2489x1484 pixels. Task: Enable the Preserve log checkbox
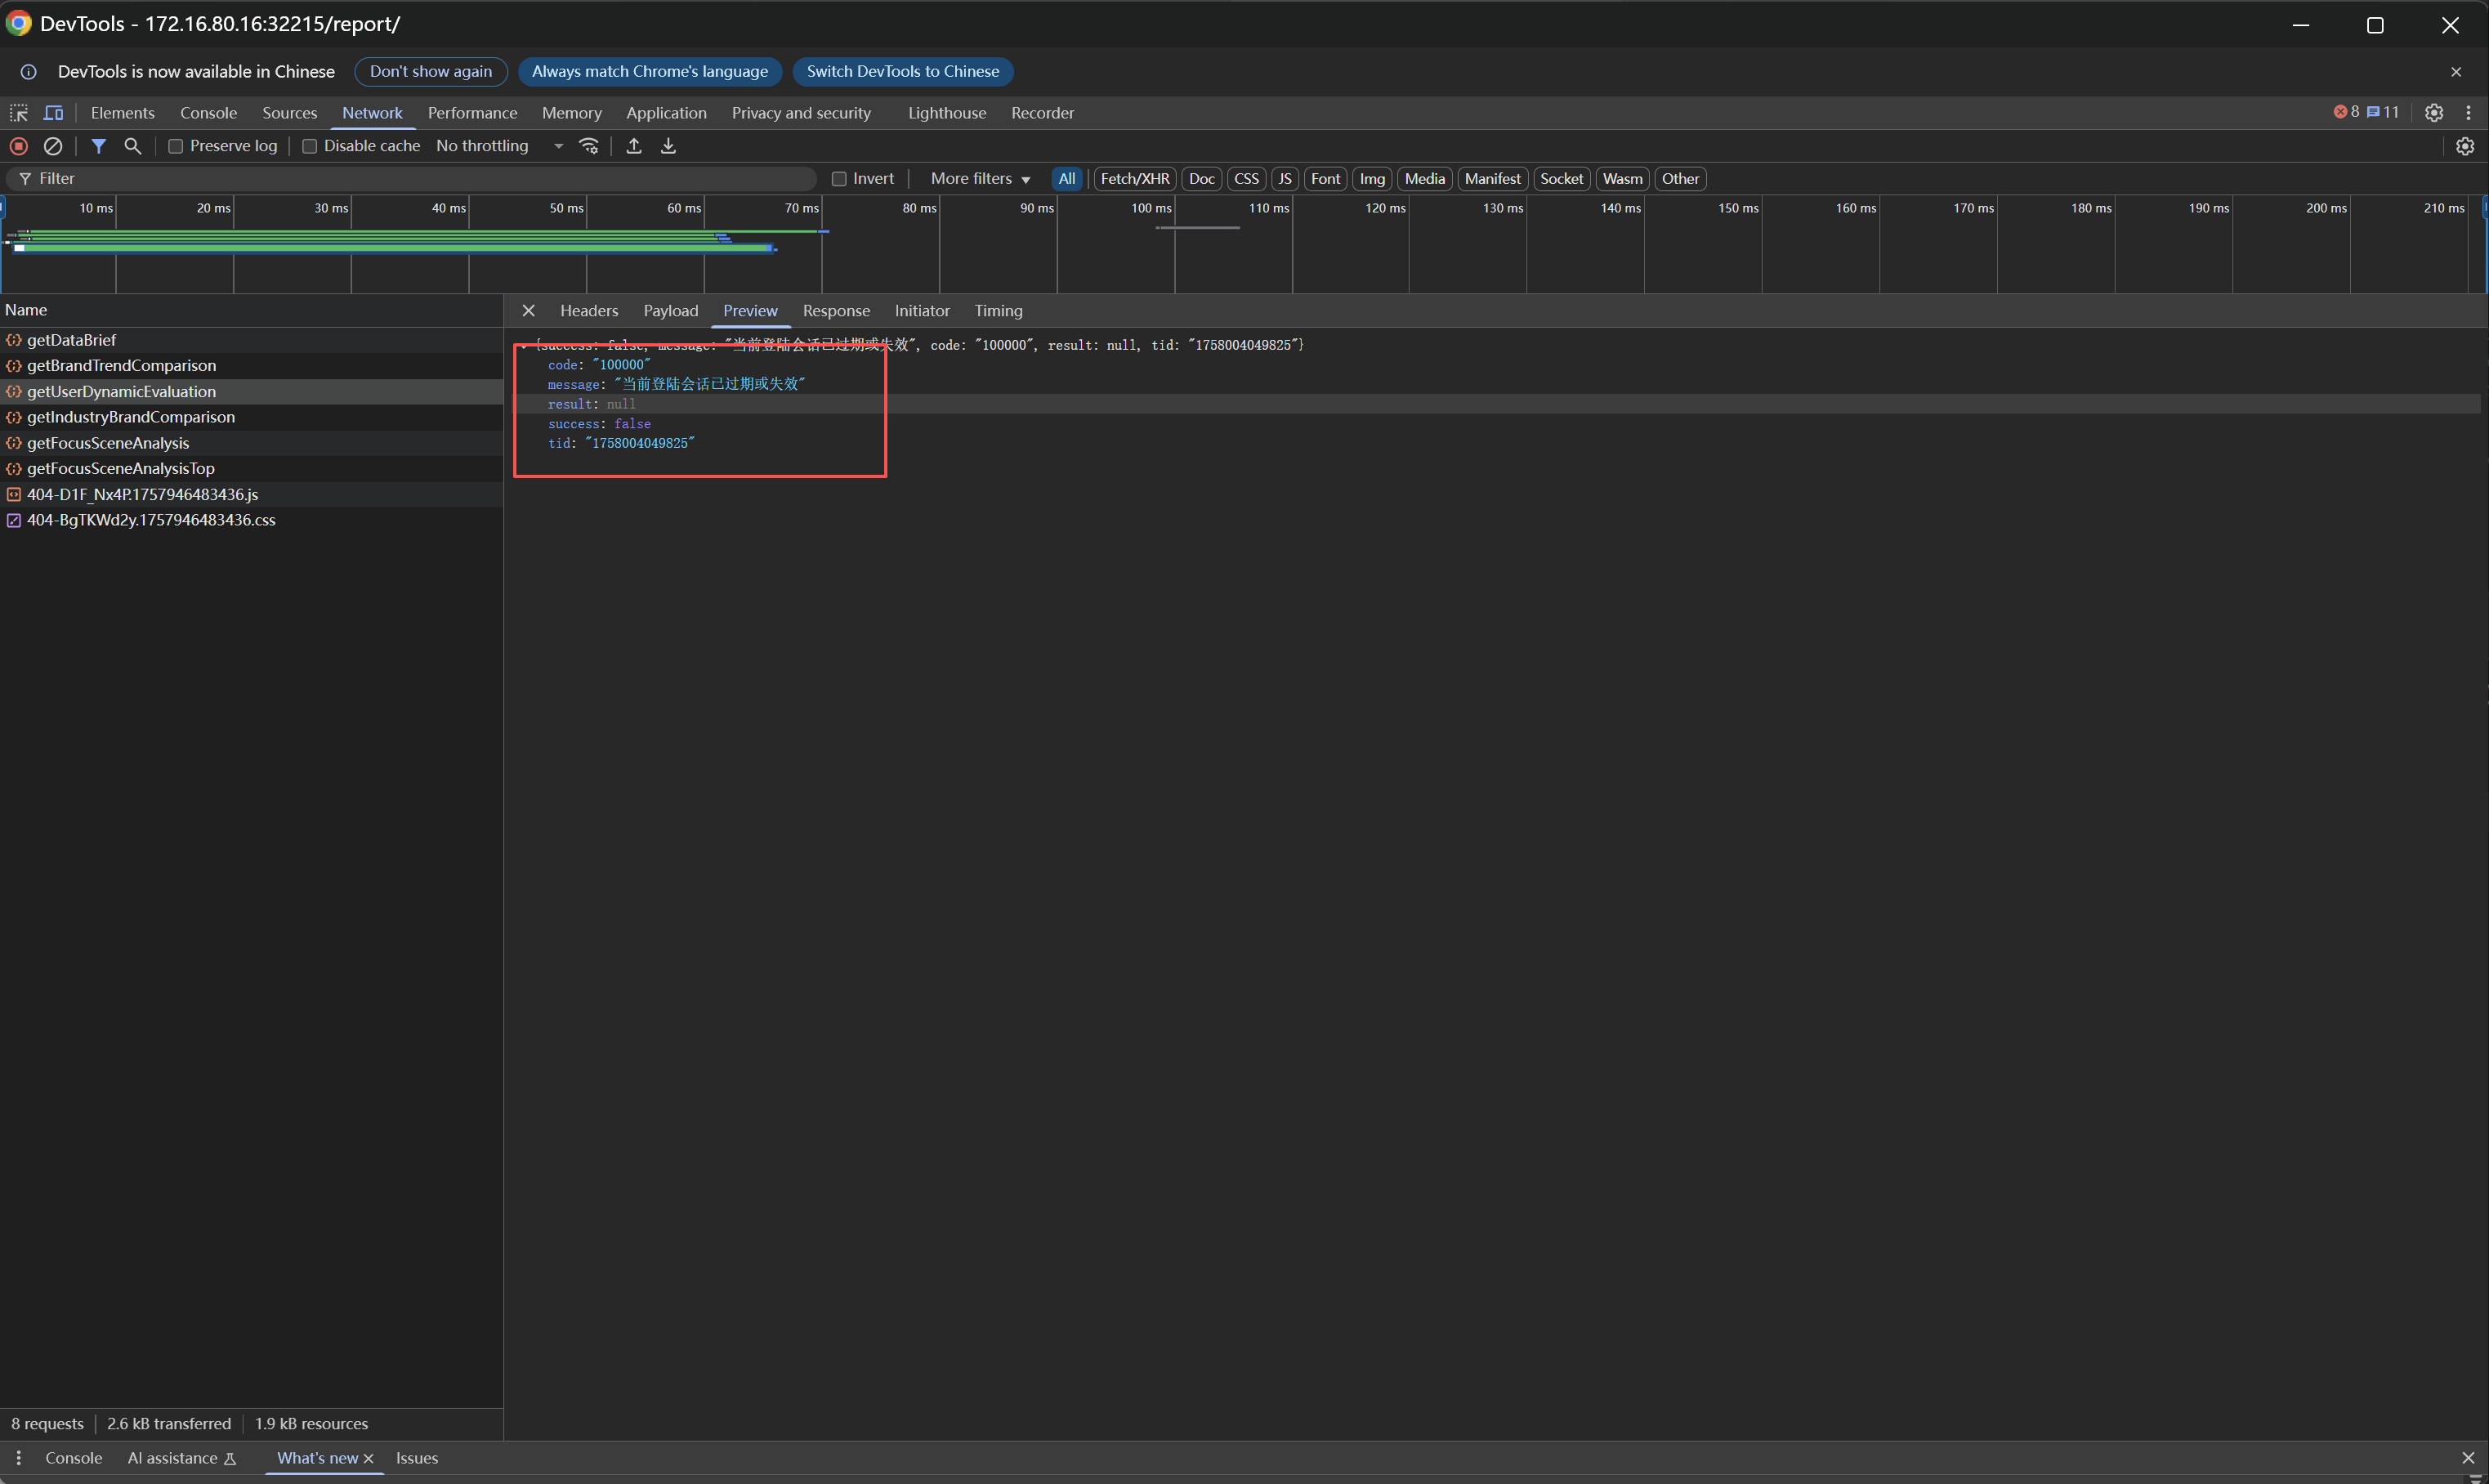coord(175,146)
